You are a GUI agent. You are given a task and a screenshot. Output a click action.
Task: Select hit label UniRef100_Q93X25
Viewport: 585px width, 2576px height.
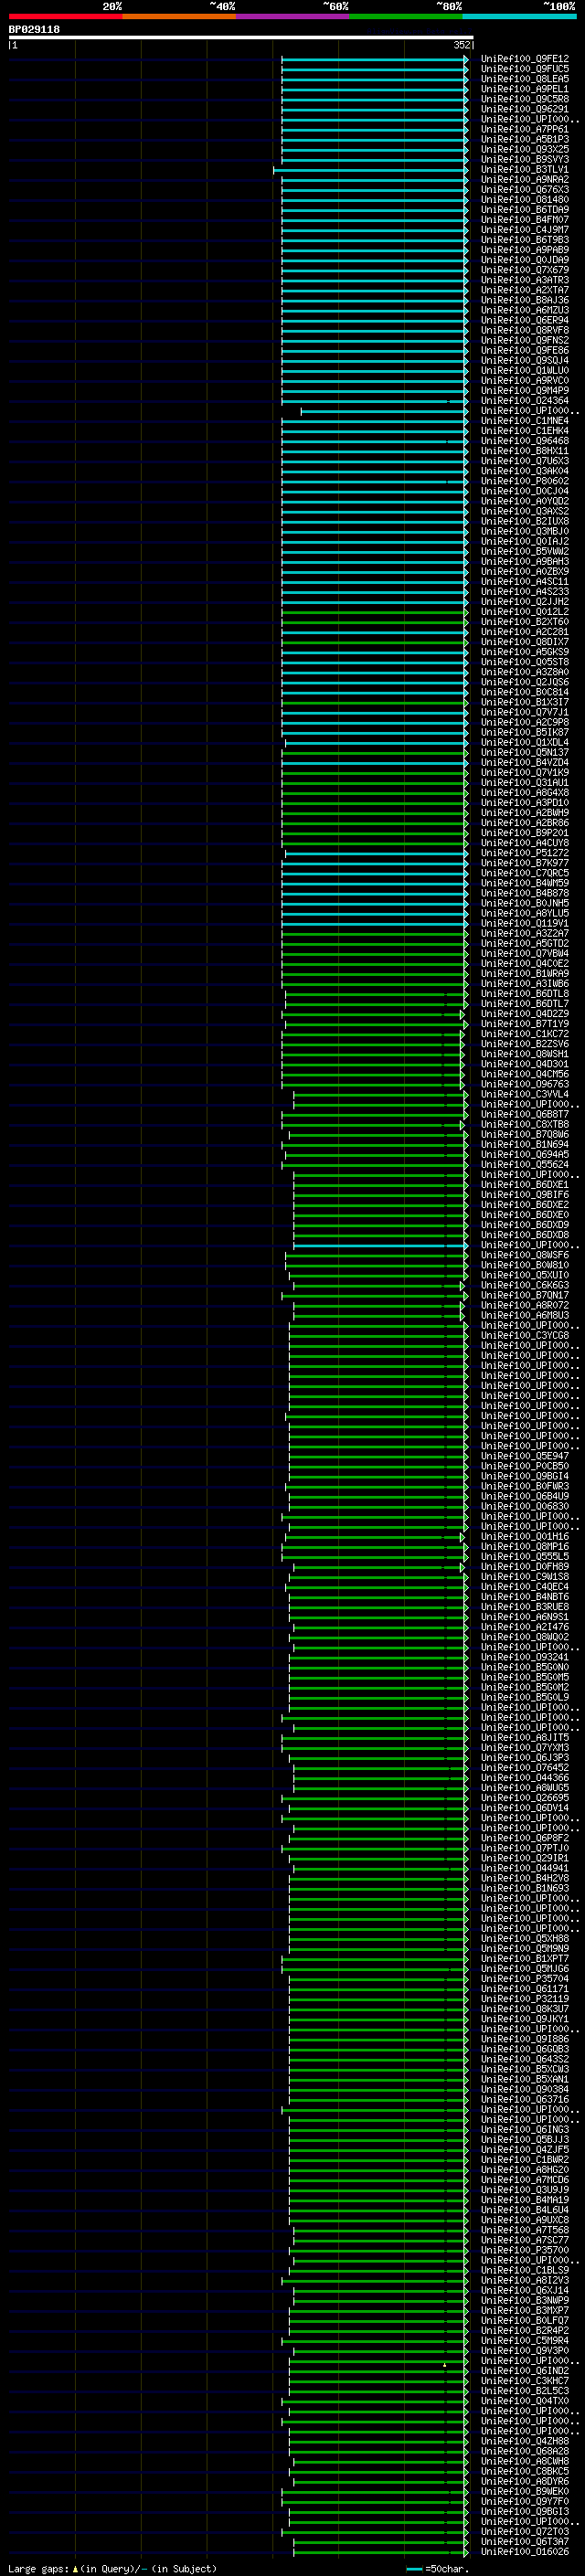(x=525, y=149)
